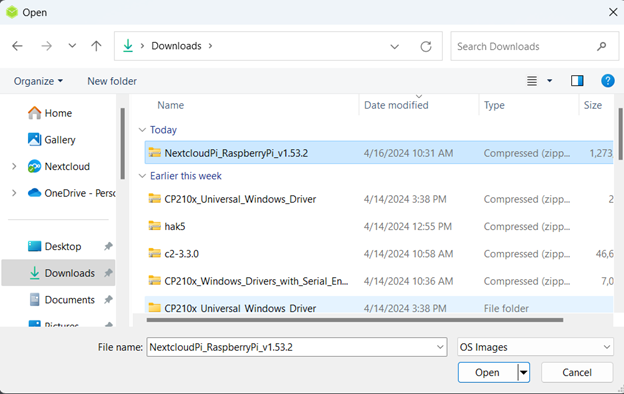
Task: Click the horizontal scrollbar of file list
Action: pos(355,320)
